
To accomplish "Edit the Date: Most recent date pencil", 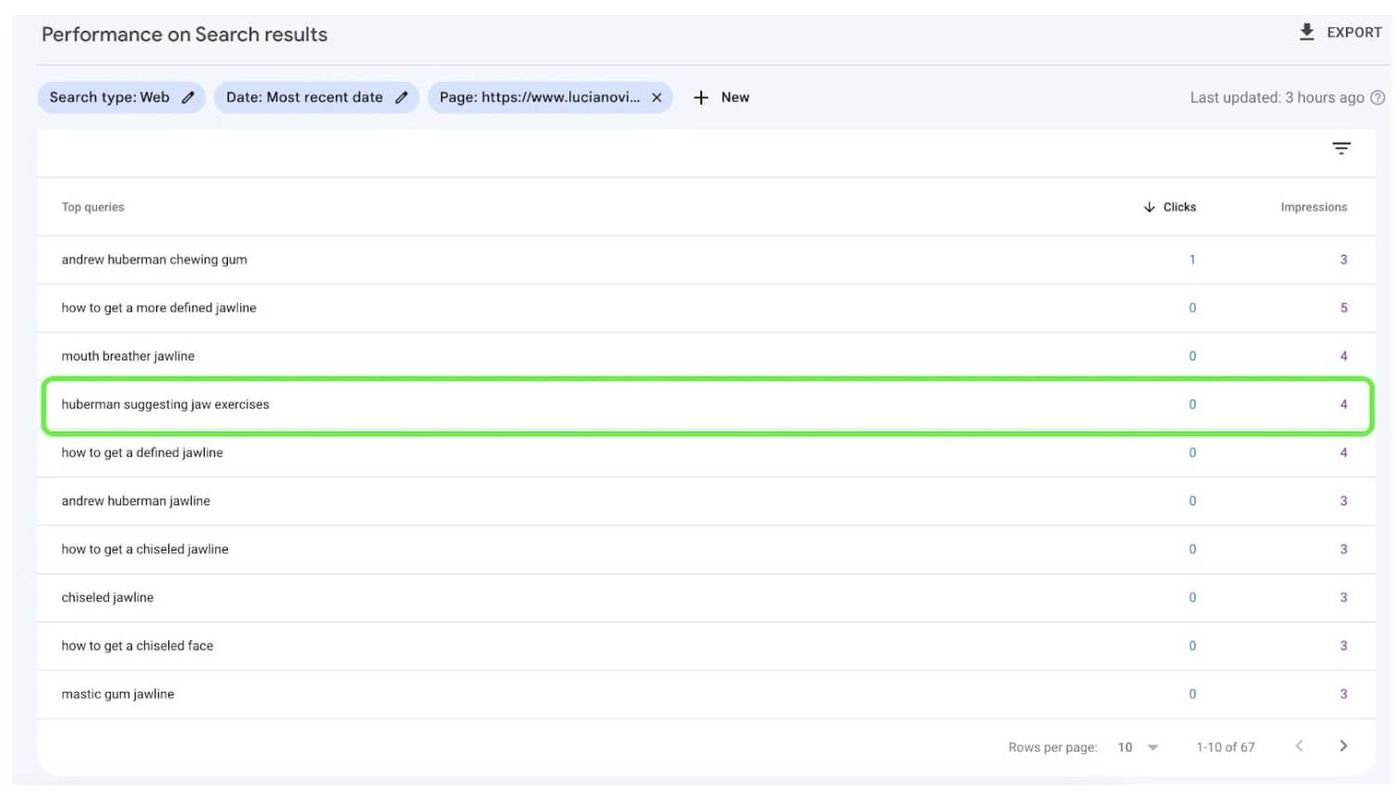I will click(402, 97).
